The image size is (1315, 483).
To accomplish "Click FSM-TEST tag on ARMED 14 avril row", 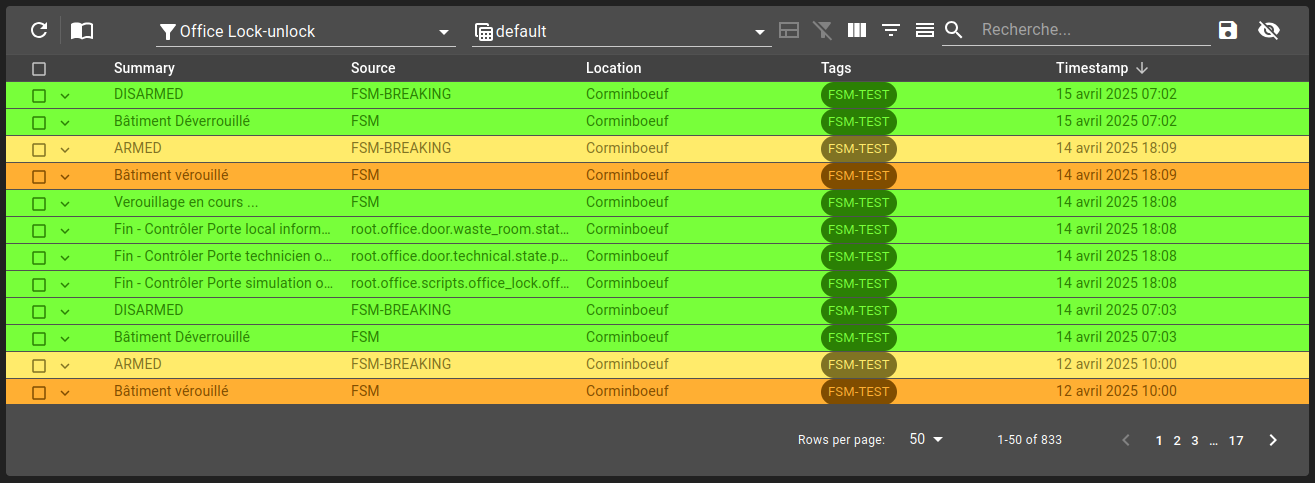I will pos(859,149).
